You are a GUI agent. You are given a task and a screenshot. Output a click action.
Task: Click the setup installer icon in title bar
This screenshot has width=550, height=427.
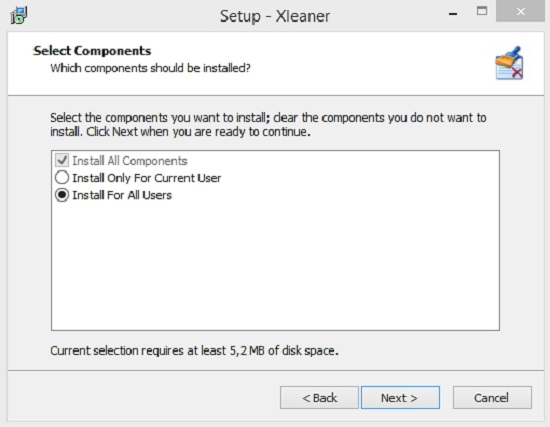(19, 15)
